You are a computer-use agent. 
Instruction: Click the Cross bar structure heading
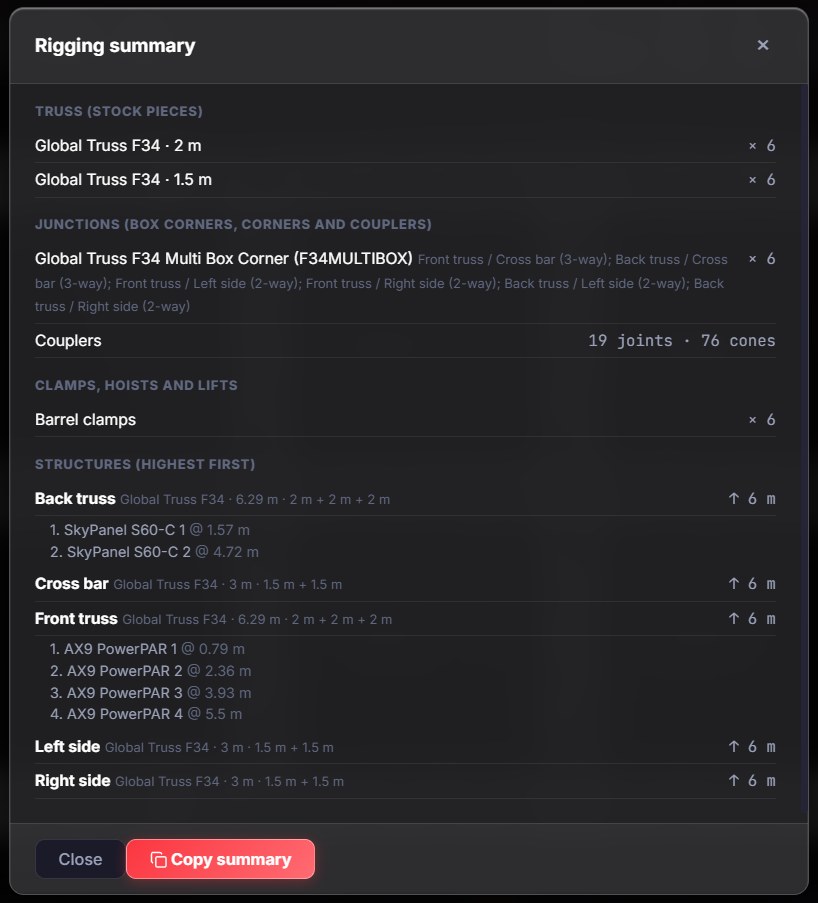coord(71,584)
